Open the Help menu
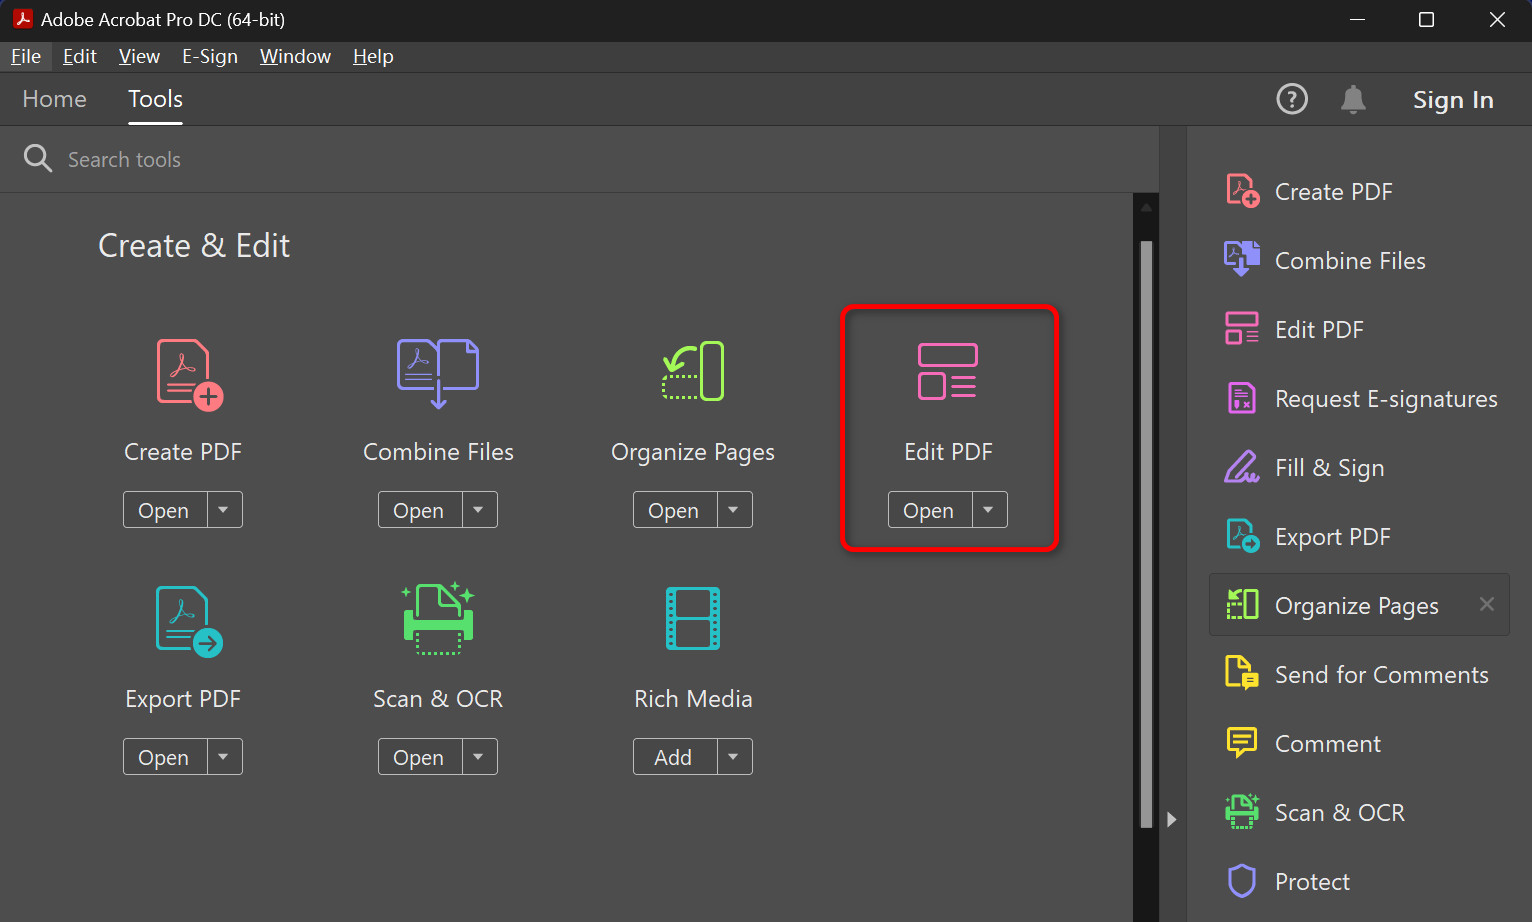This screenshot has height=922, width=1532. [x=373, y=56]
